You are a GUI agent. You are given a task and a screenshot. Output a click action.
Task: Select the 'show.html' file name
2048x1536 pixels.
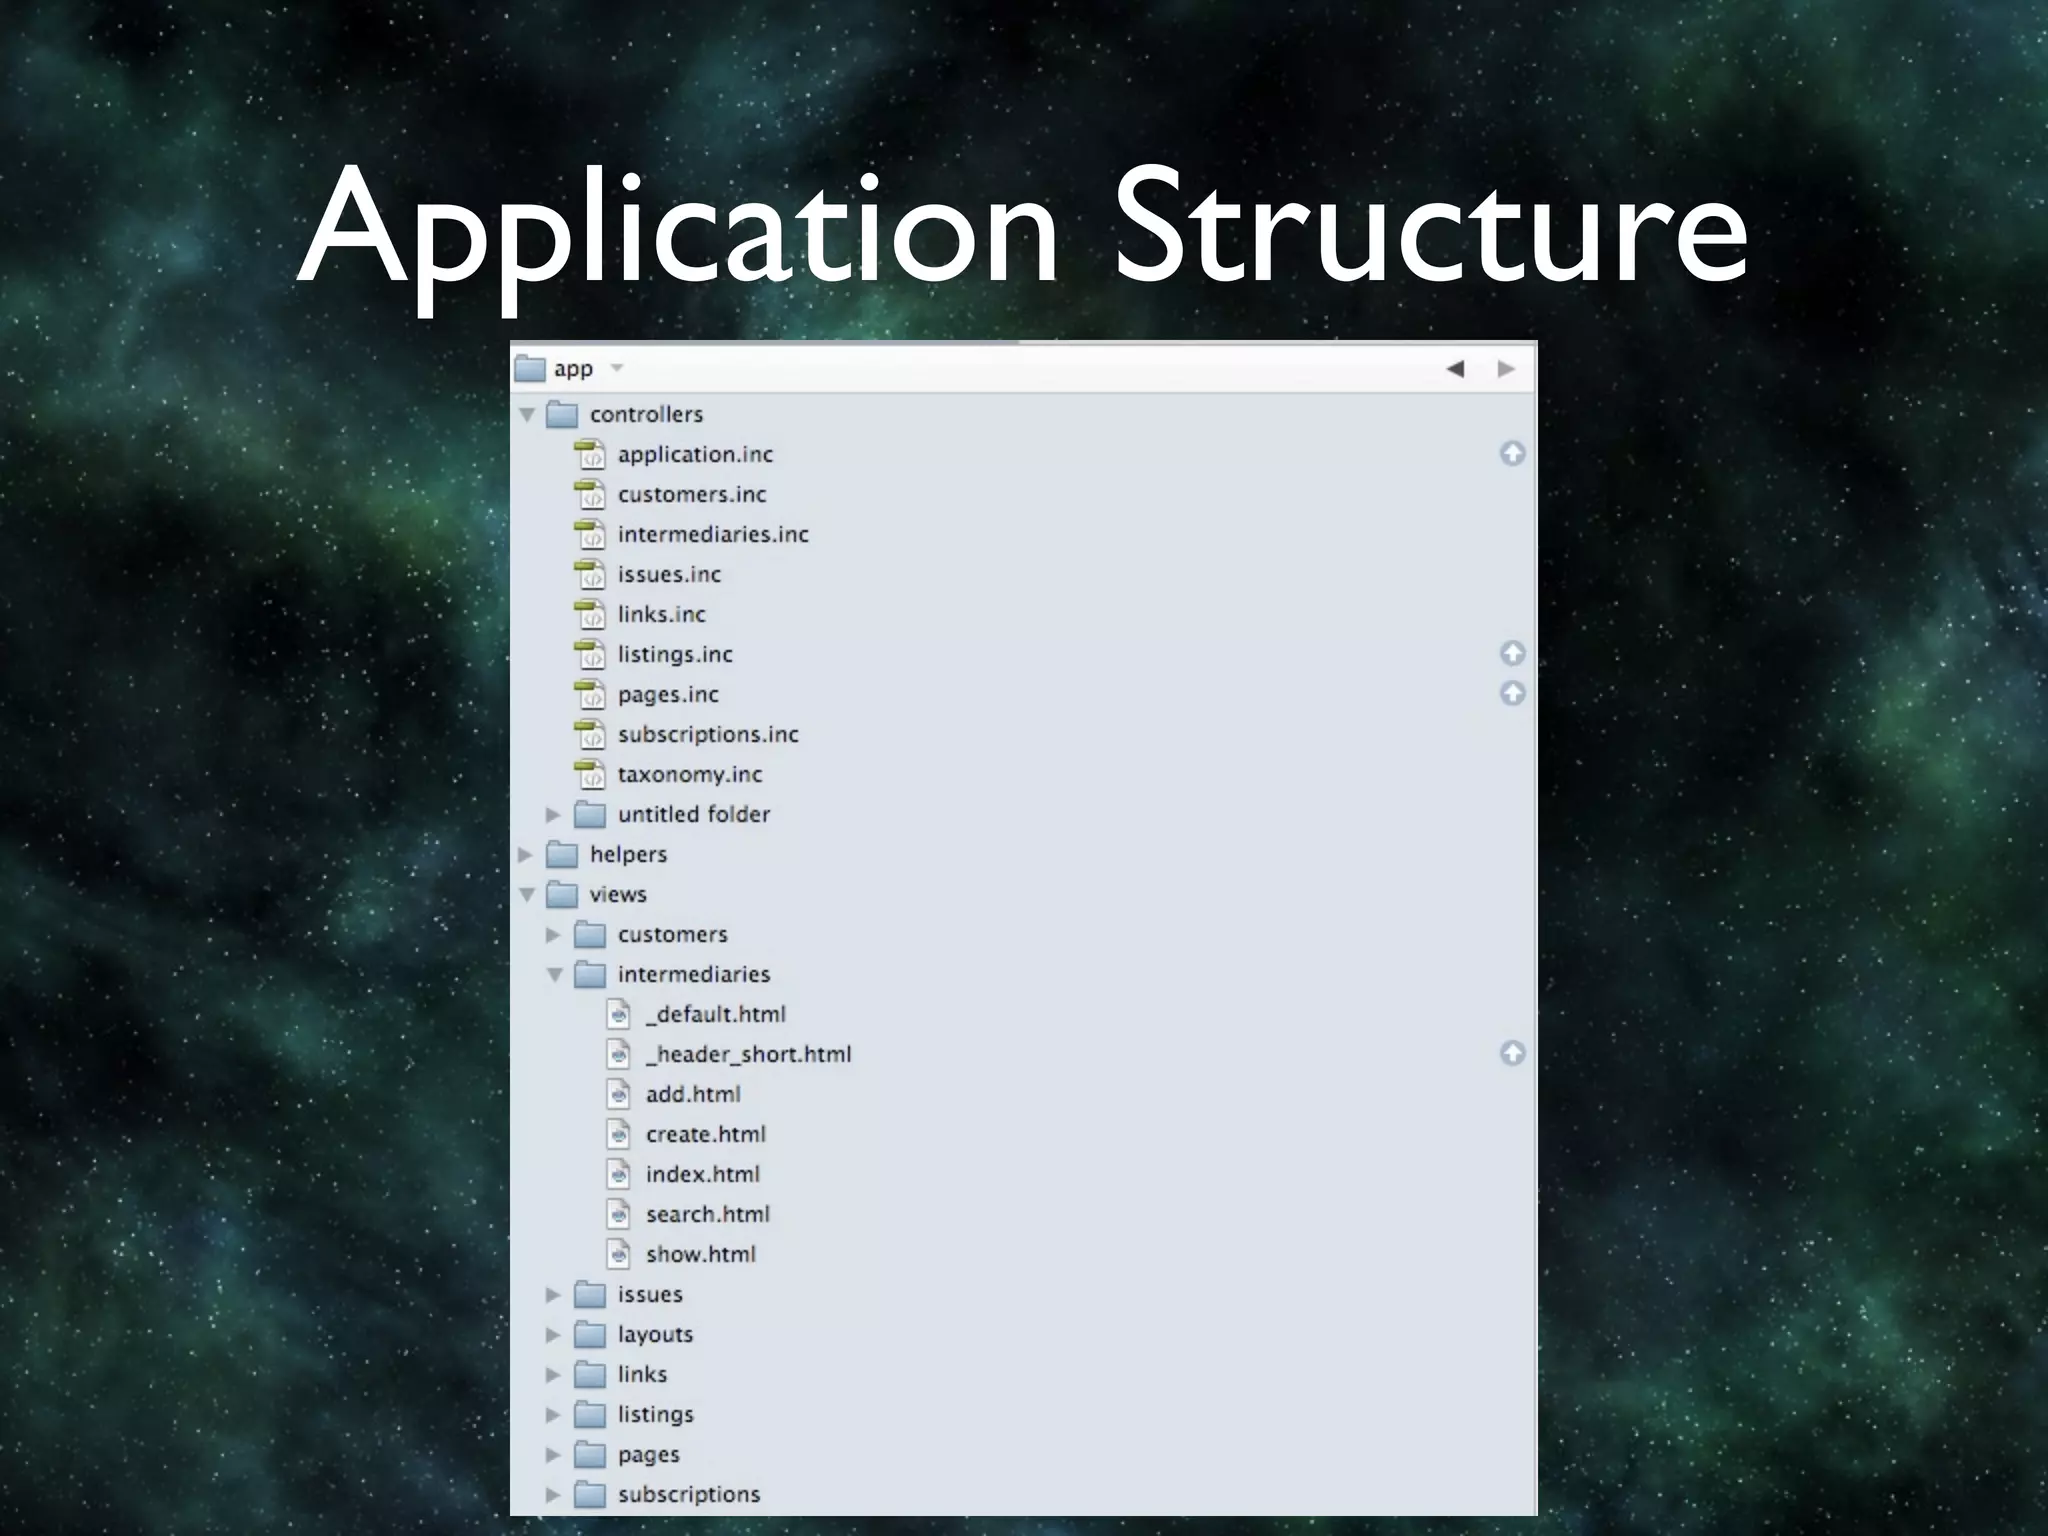701,1254
